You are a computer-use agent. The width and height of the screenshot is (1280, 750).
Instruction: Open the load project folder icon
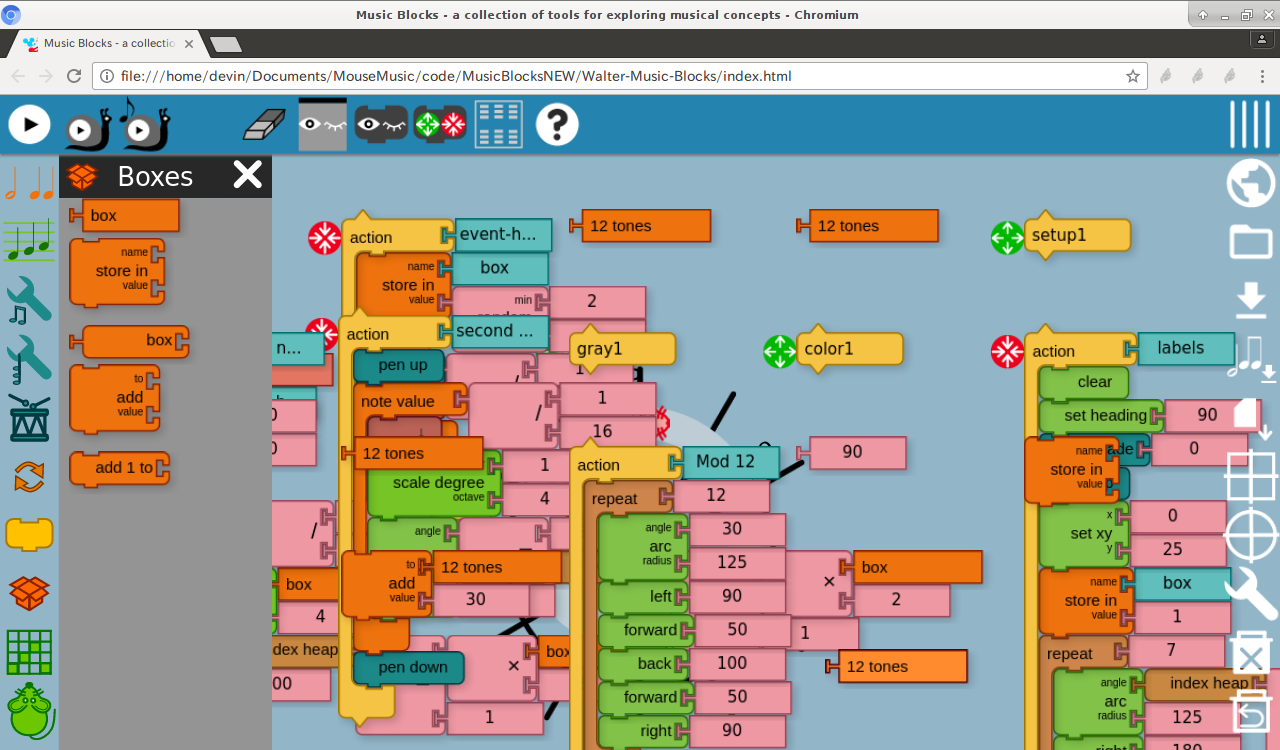pyautogui.click(x=1250, y=242)
